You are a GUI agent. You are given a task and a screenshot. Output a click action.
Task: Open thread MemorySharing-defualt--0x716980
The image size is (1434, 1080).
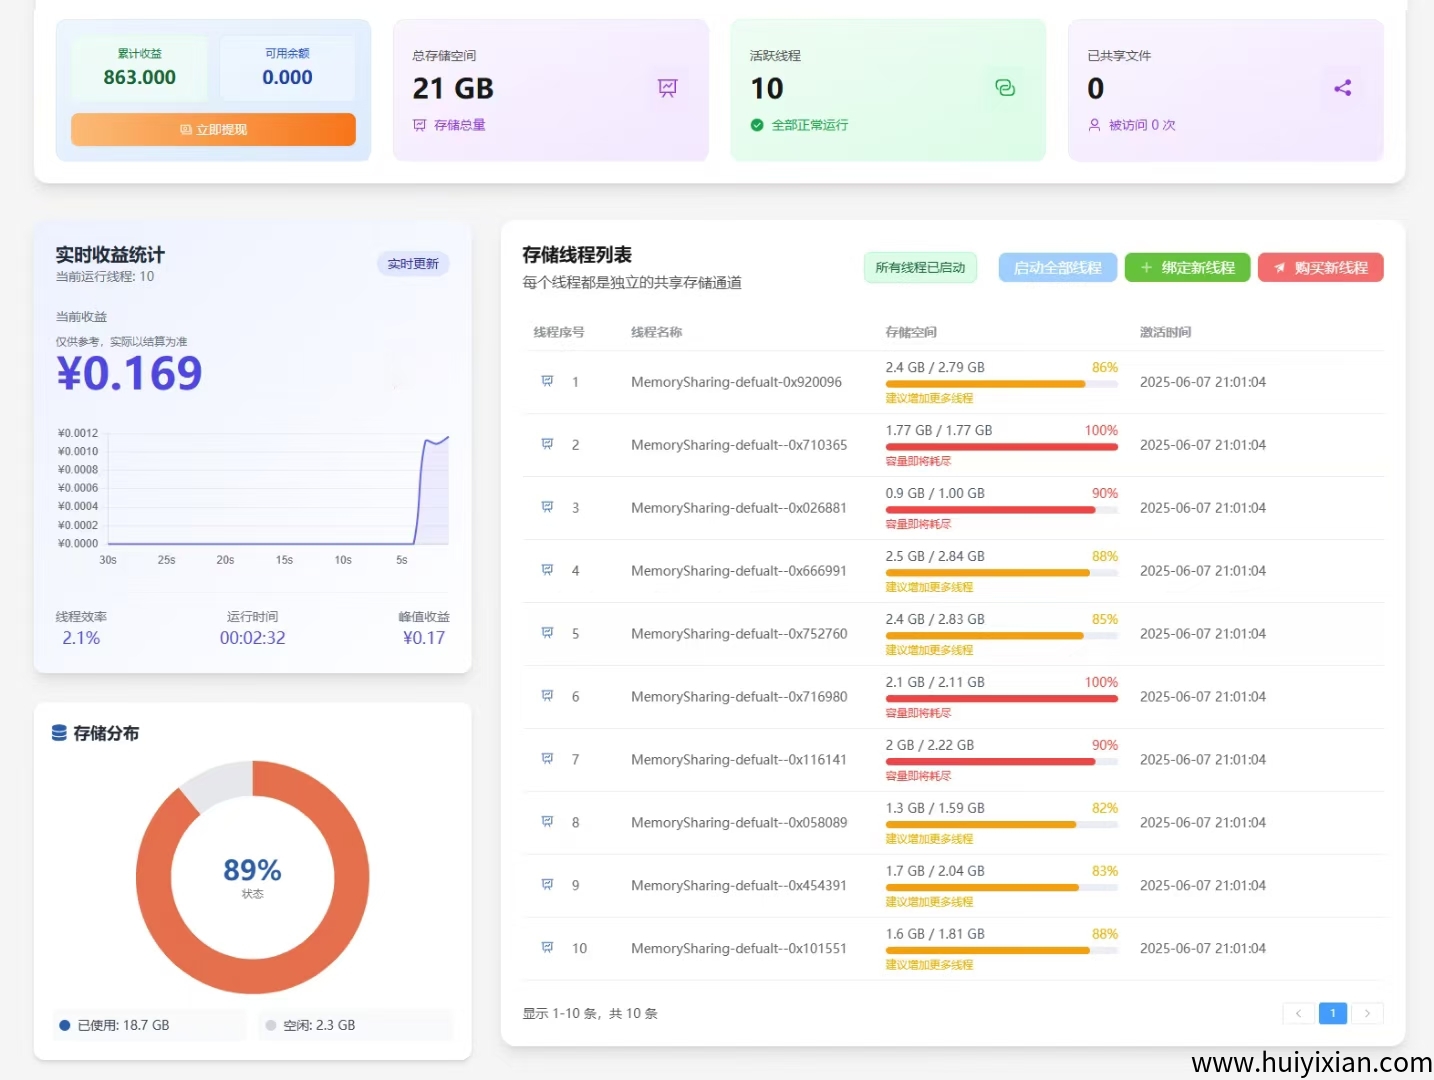(x=739, y=697)
